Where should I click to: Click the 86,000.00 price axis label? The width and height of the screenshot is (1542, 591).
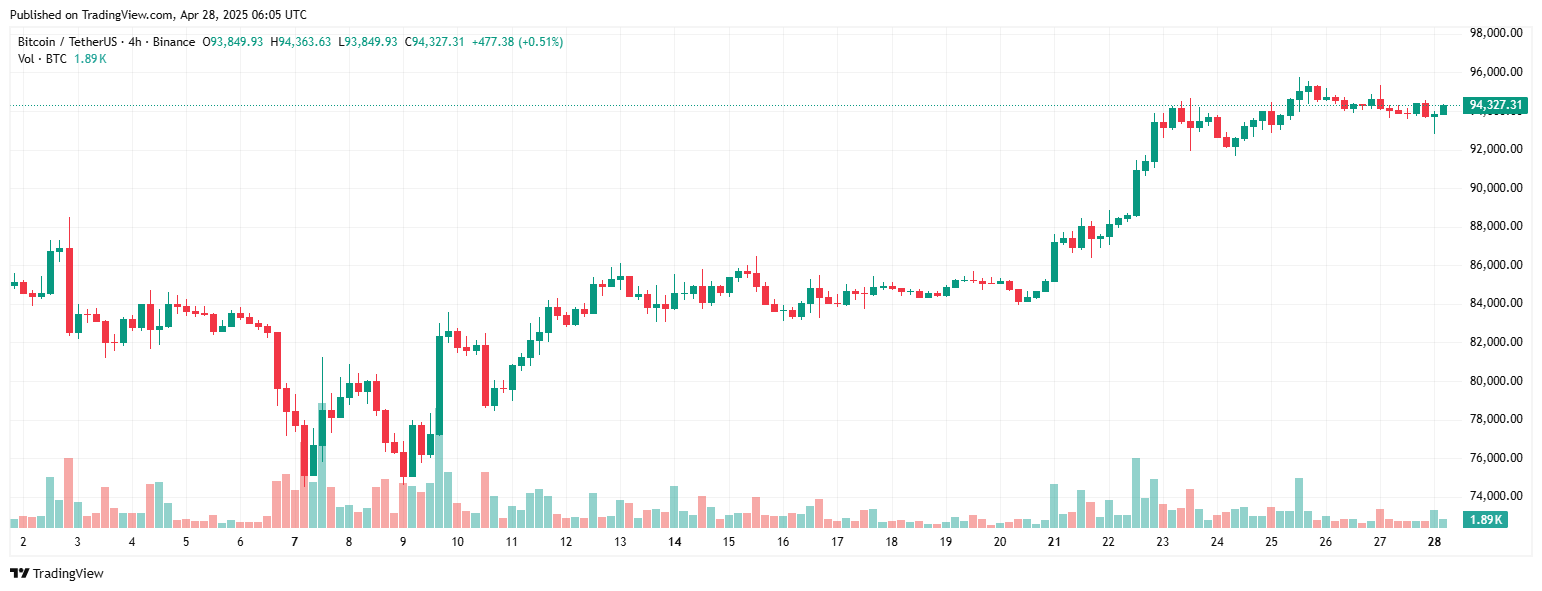pos(1495,265)
